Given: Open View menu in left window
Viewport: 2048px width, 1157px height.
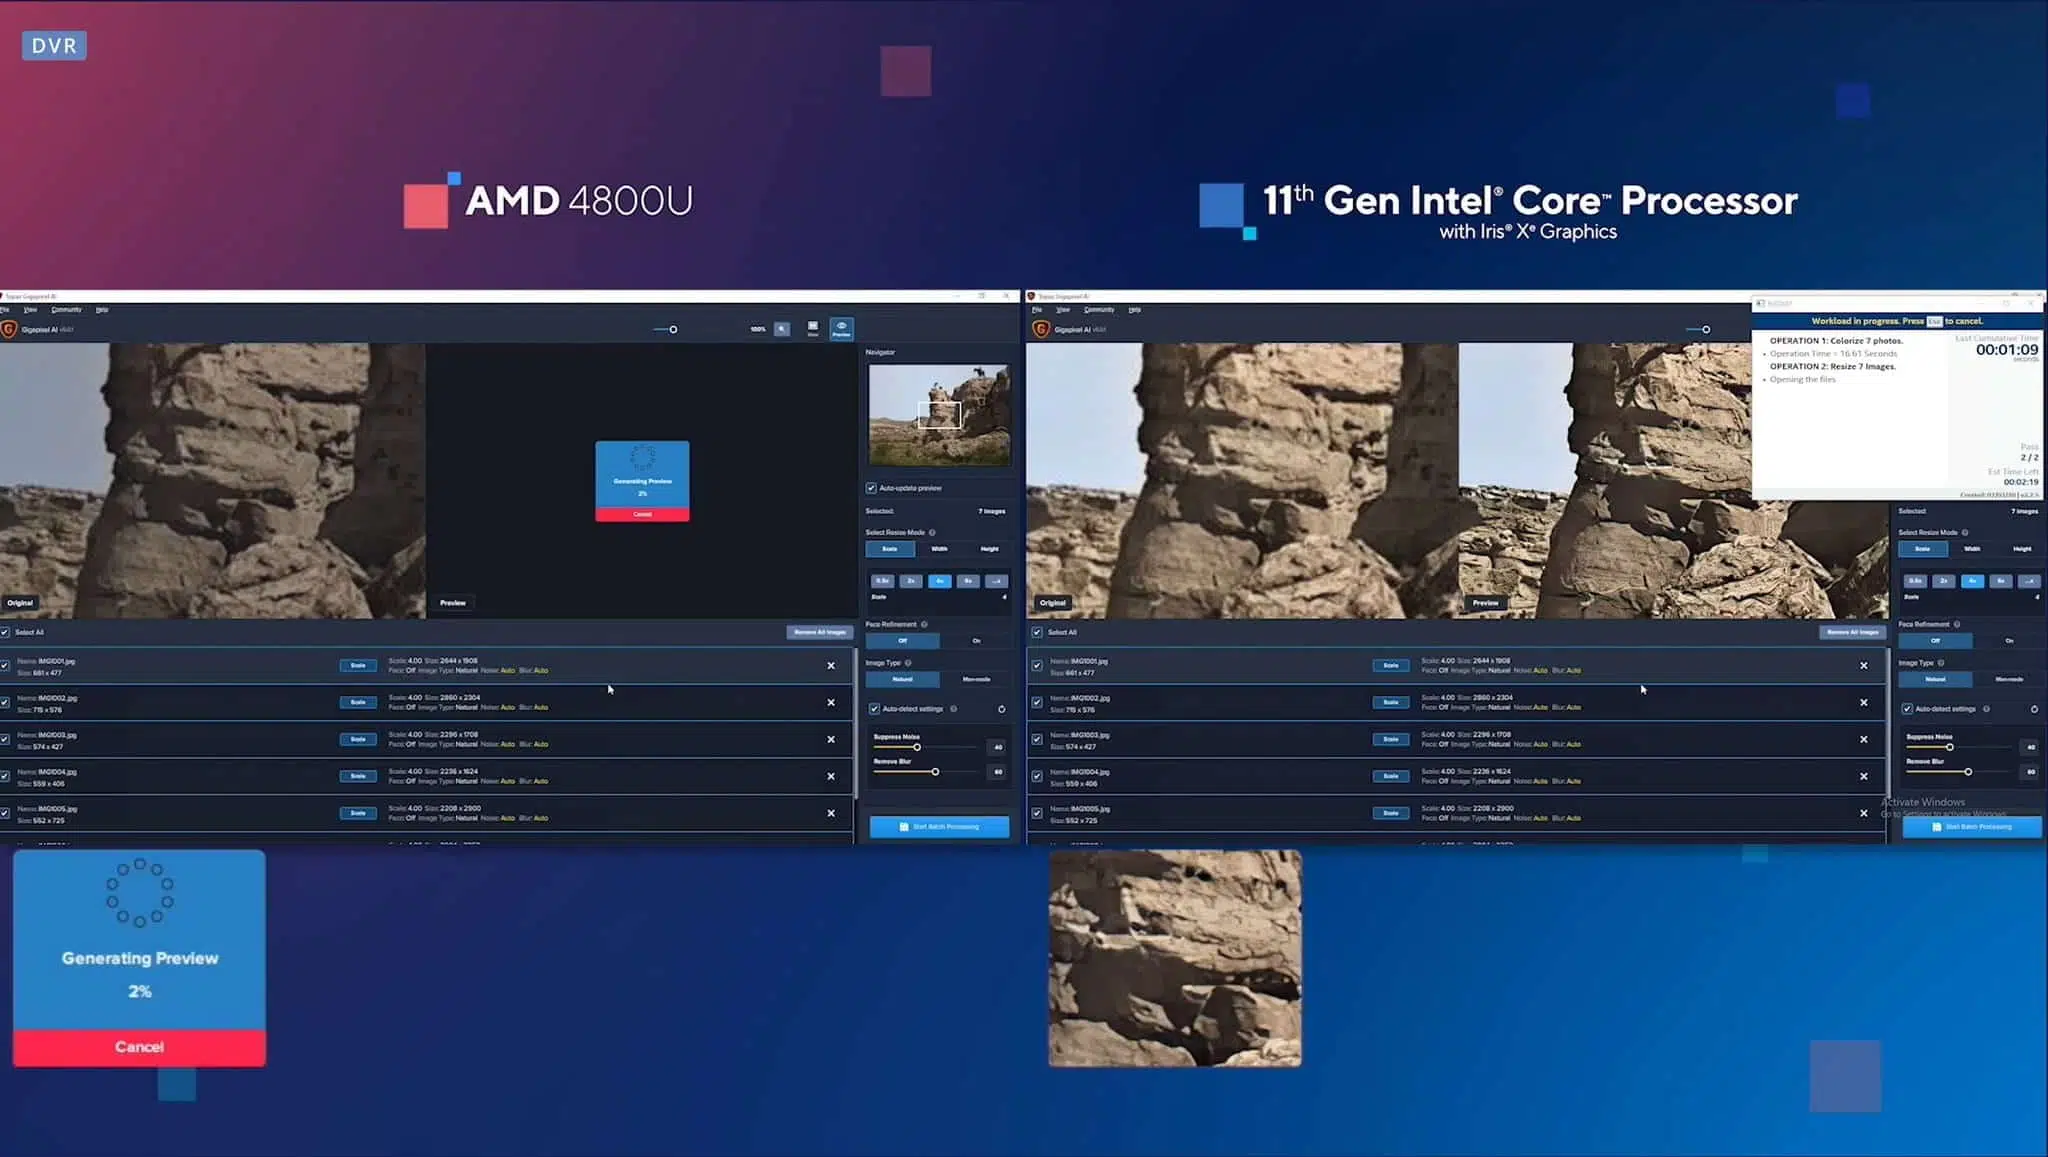Looking at the screenshot, I should 30,310.
